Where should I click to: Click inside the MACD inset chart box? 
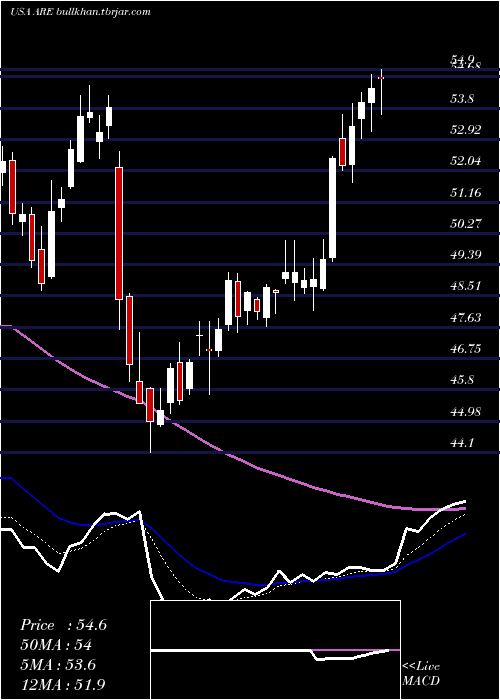[275, 650]
